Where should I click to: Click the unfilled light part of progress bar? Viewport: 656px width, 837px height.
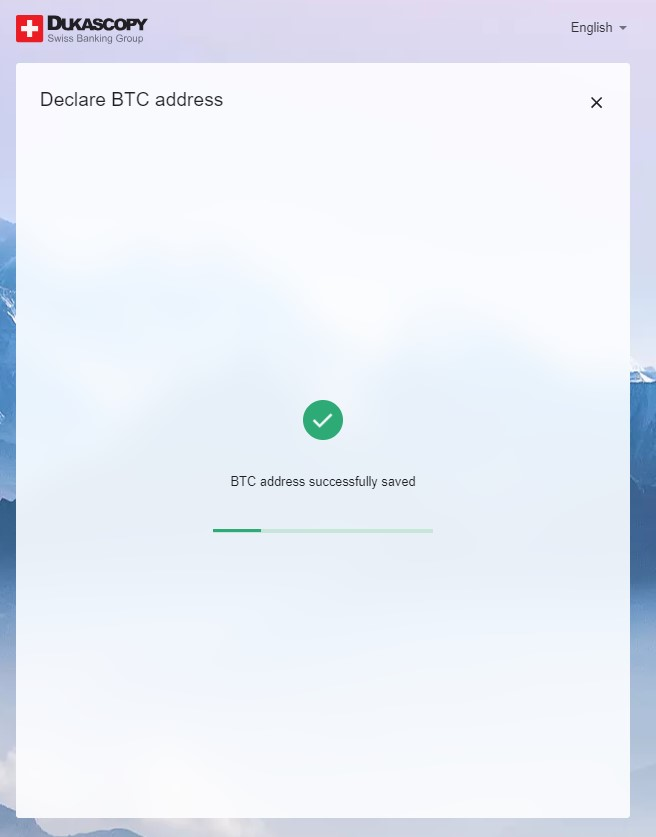coord(347,531)
